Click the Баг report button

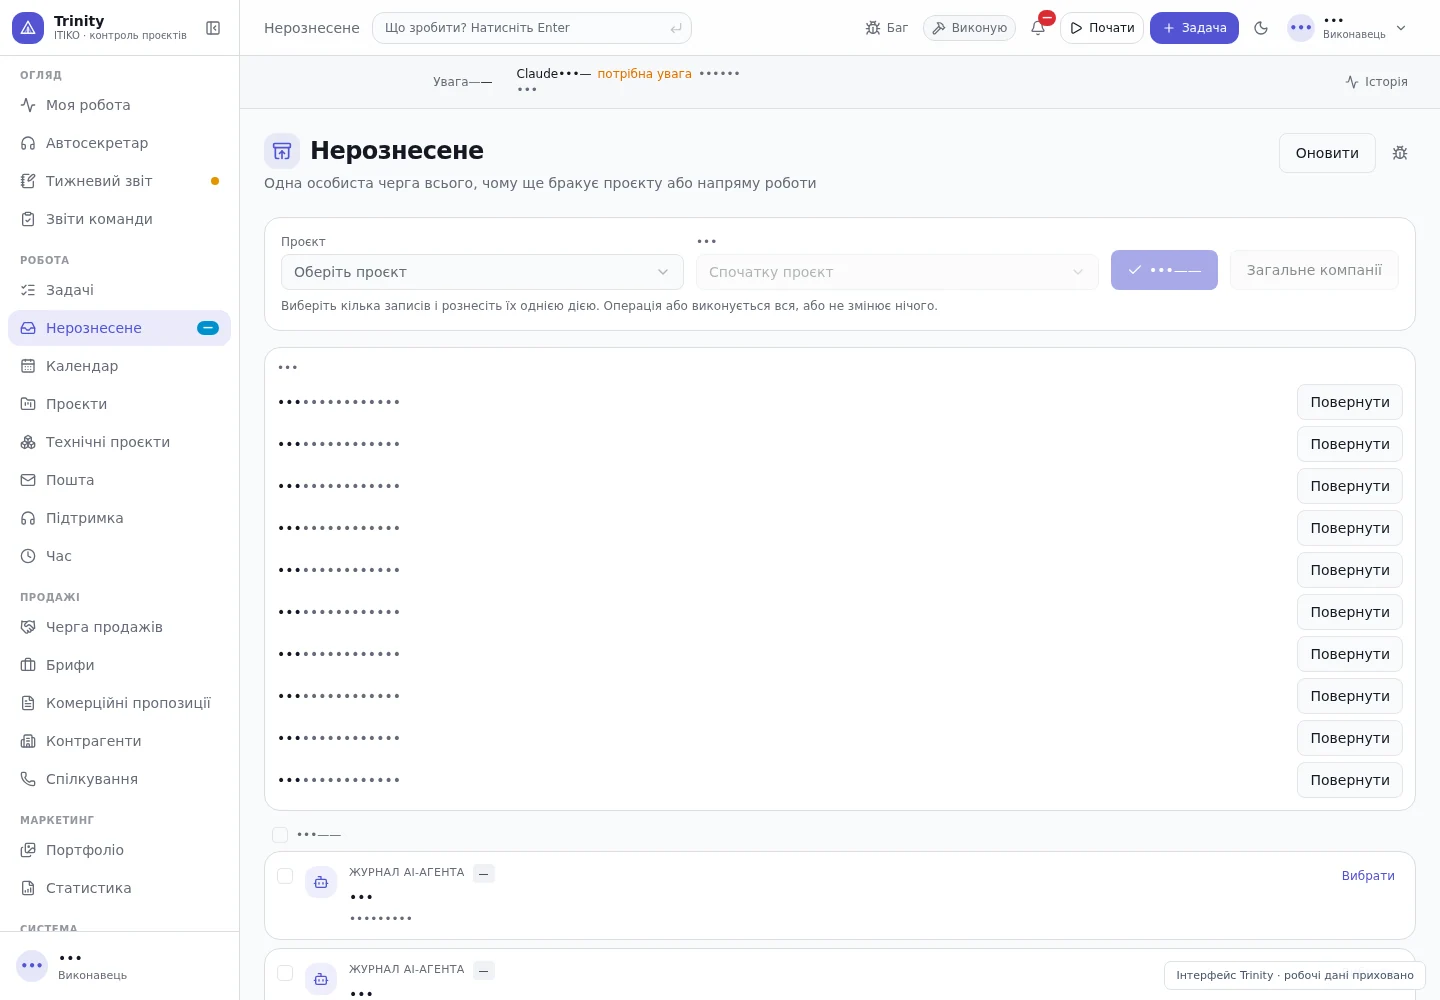887,28
